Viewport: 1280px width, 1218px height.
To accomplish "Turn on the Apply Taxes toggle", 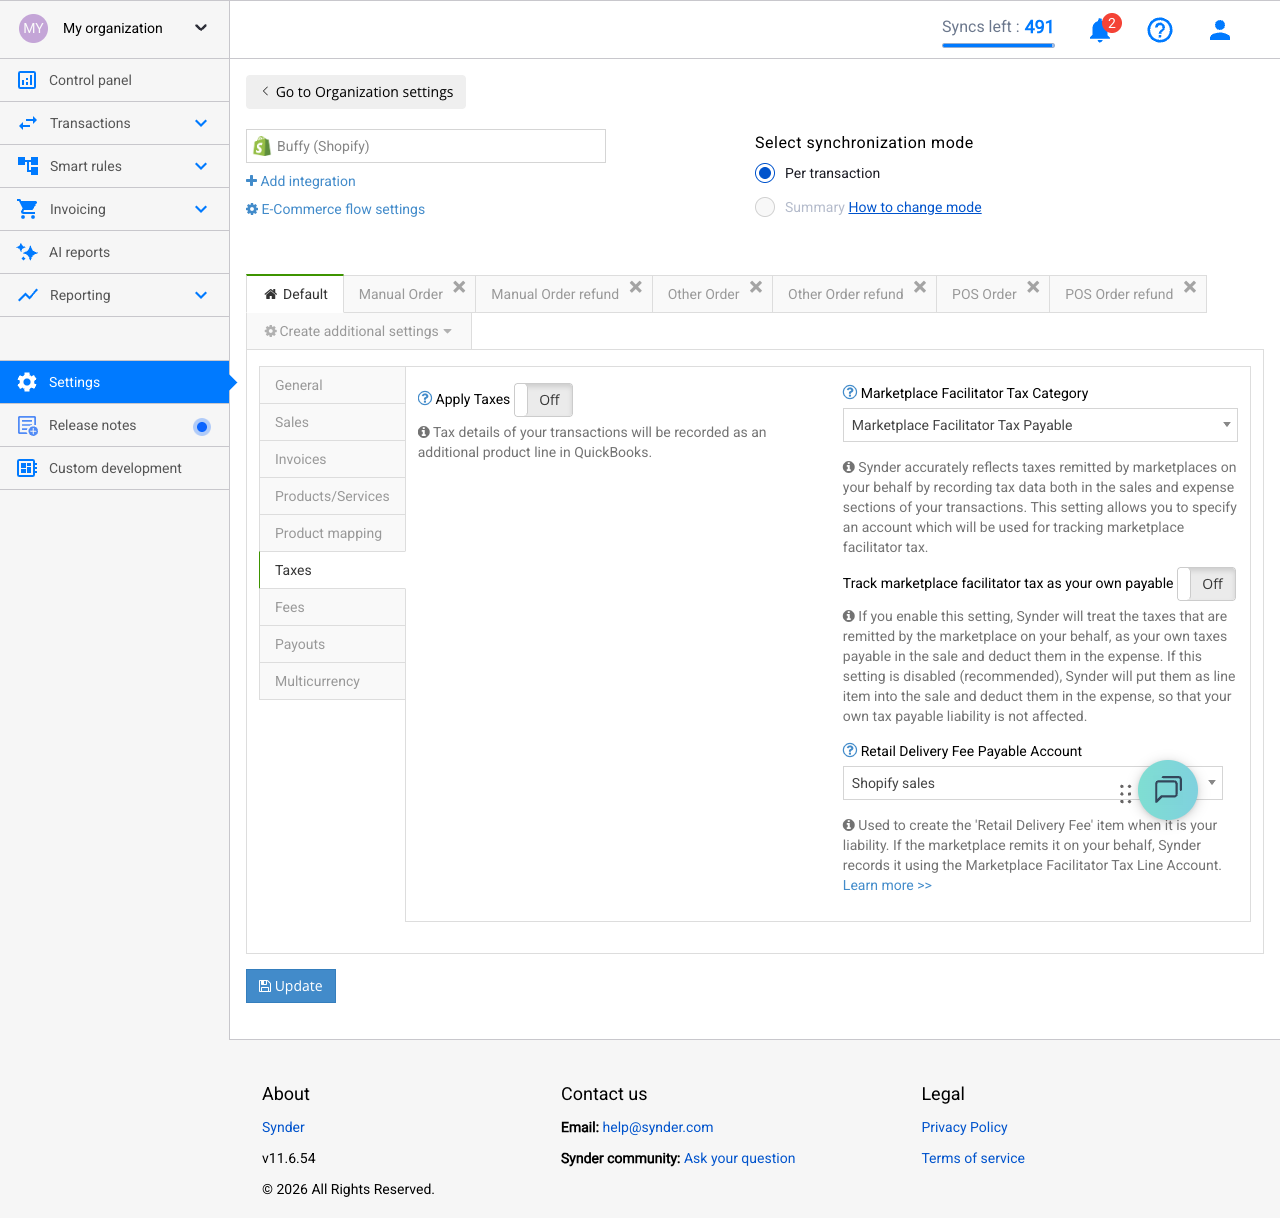I will click(x=543, y=399).
